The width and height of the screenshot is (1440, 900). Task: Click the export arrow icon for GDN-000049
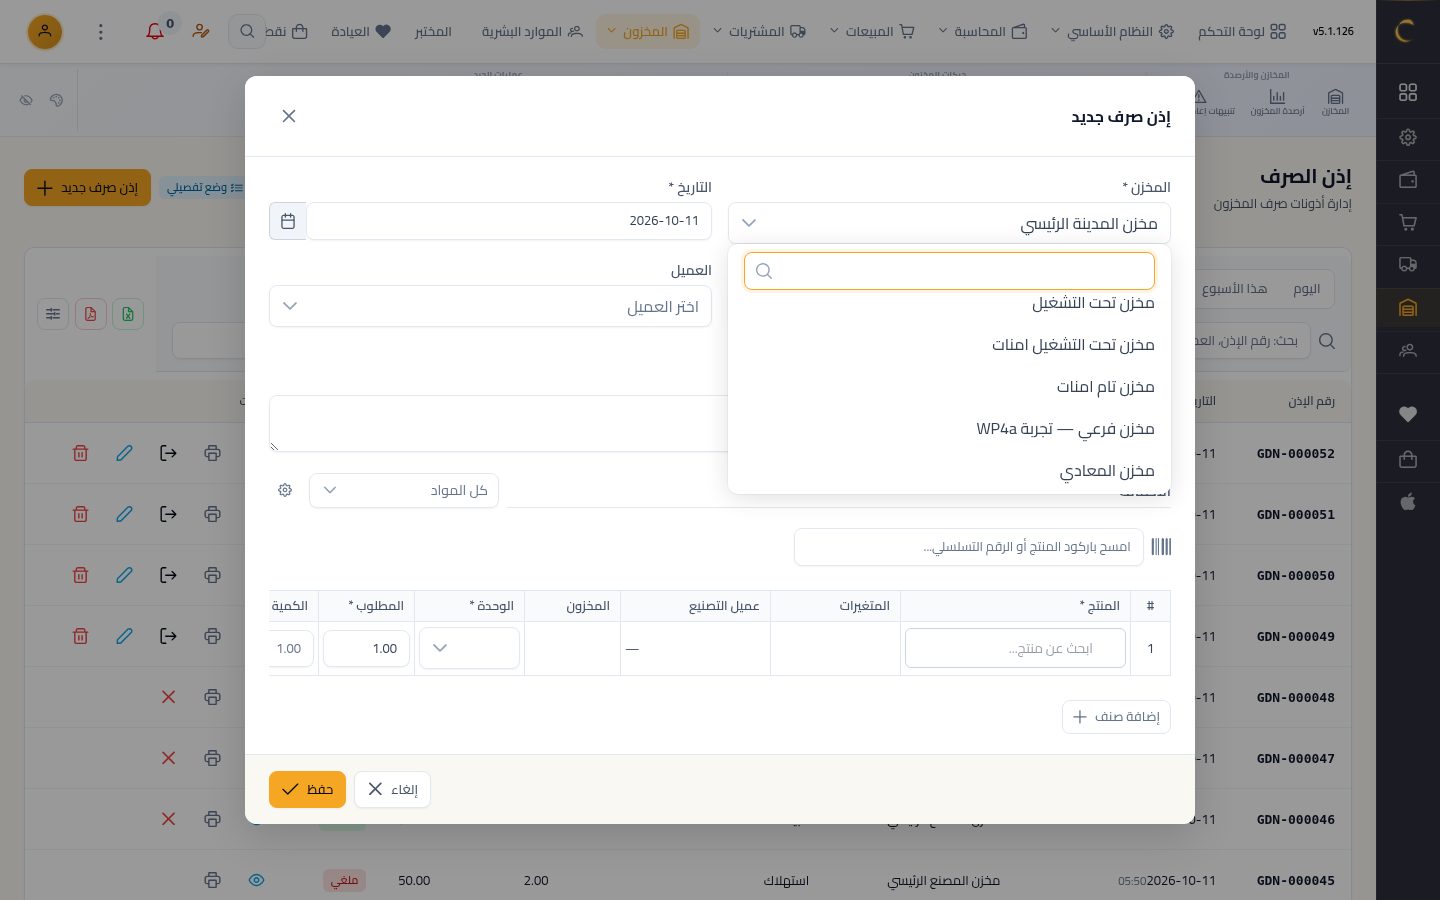click(x=168, y=636)
